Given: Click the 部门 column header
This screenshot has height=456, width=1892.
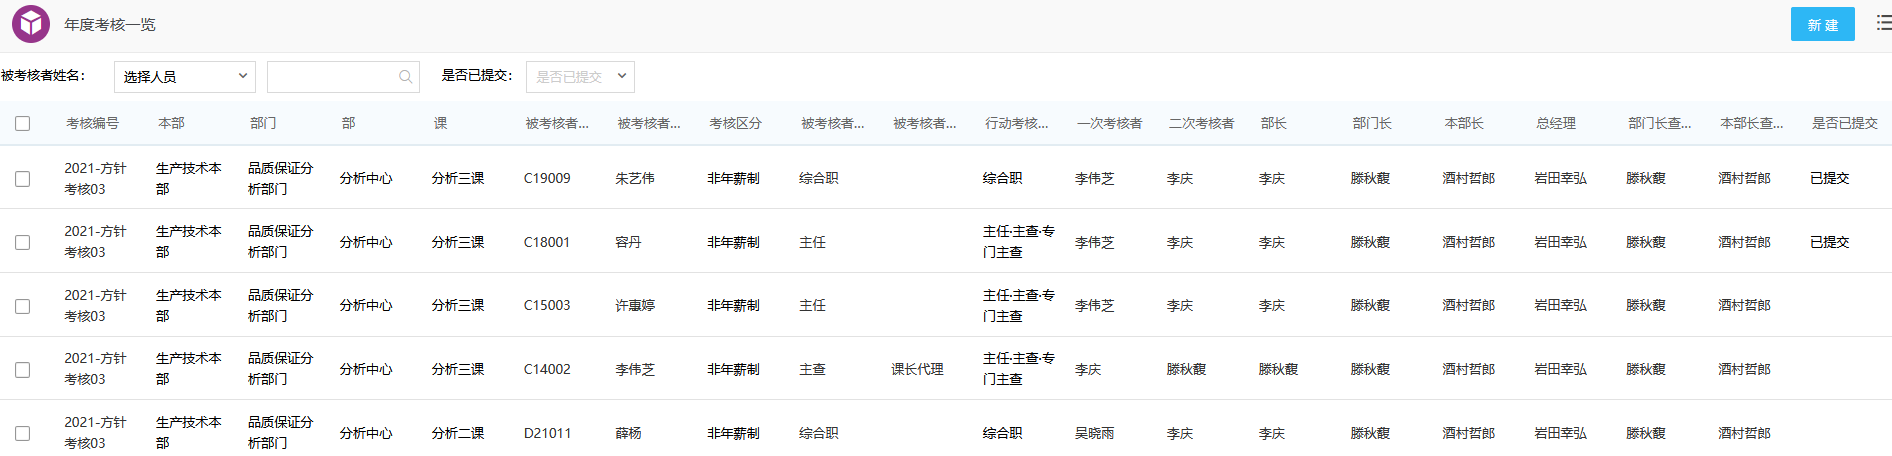Looking at the screenshot, I should click(263, 123).
